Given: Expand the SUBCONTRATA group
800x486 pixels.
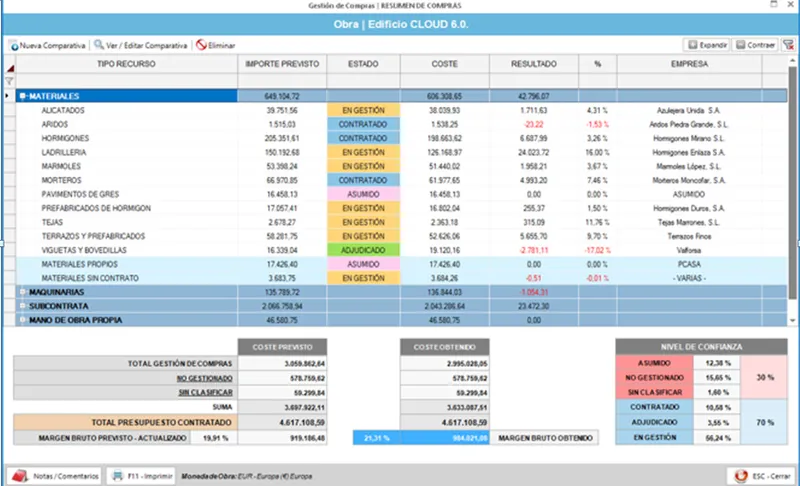Looking at the screenshot, I should [x=22, y=306].
